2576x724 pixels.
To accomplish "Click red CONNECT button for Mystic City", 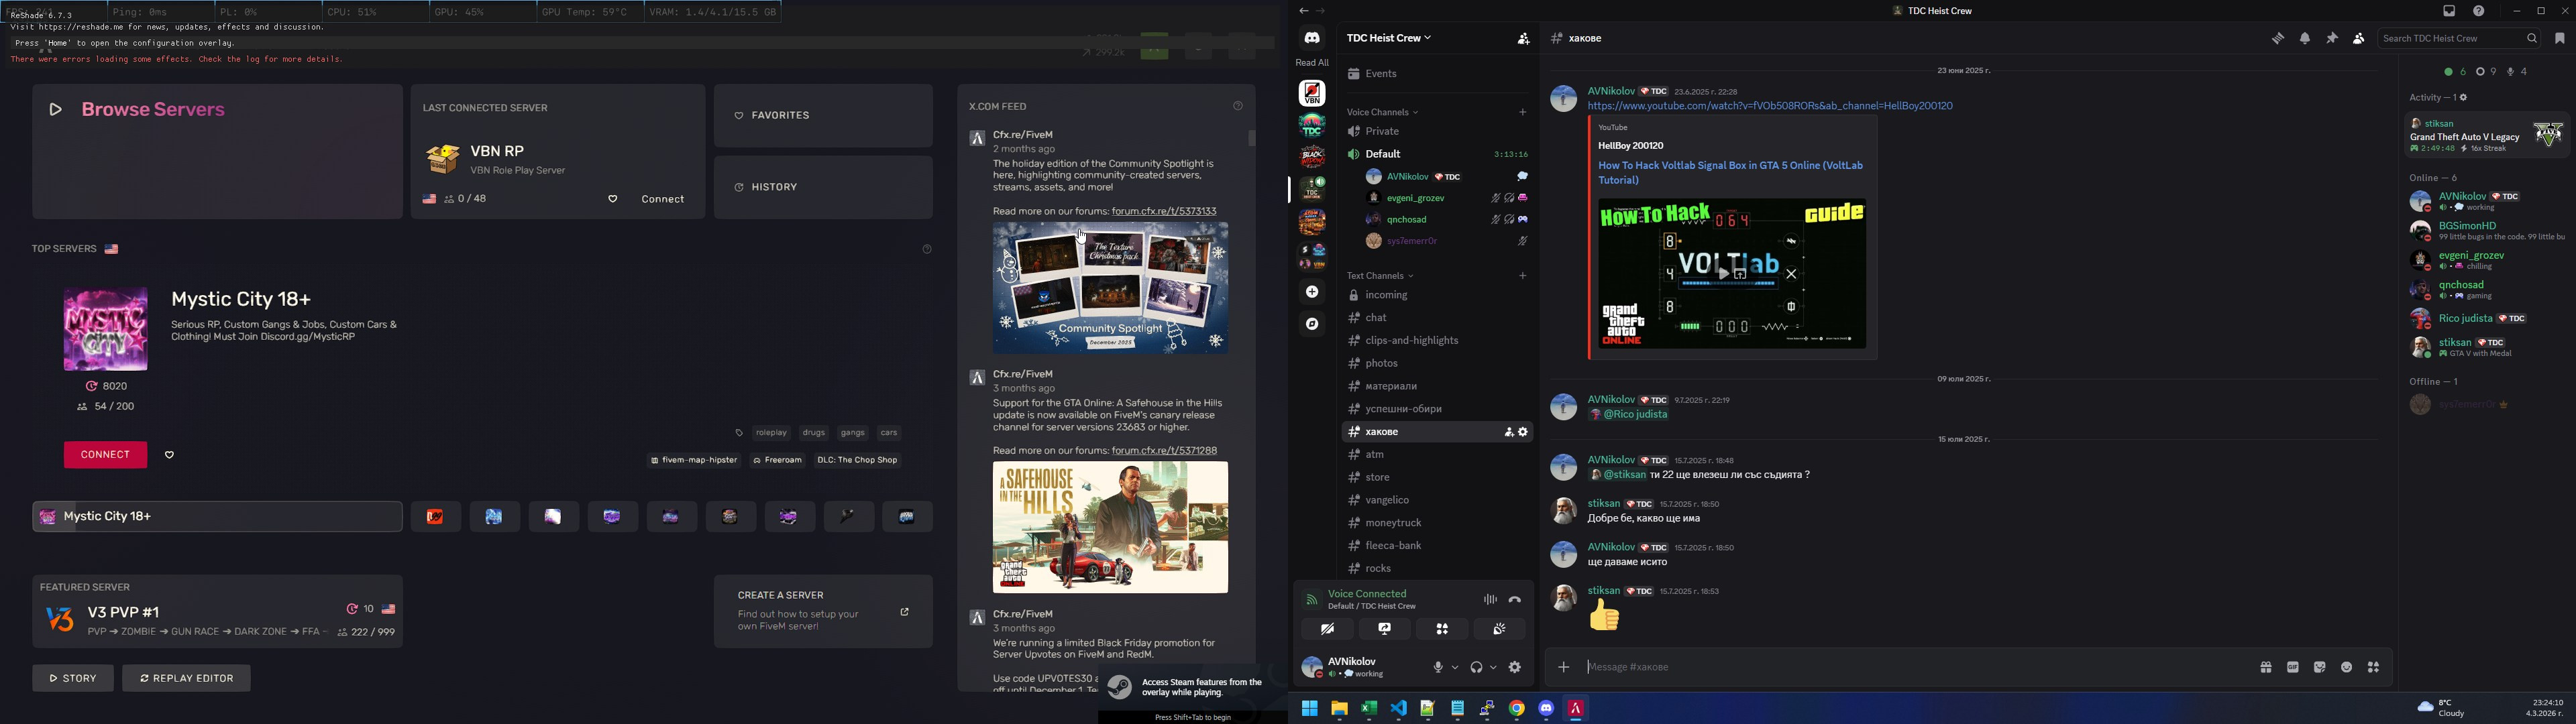I will tap(105, 455).
